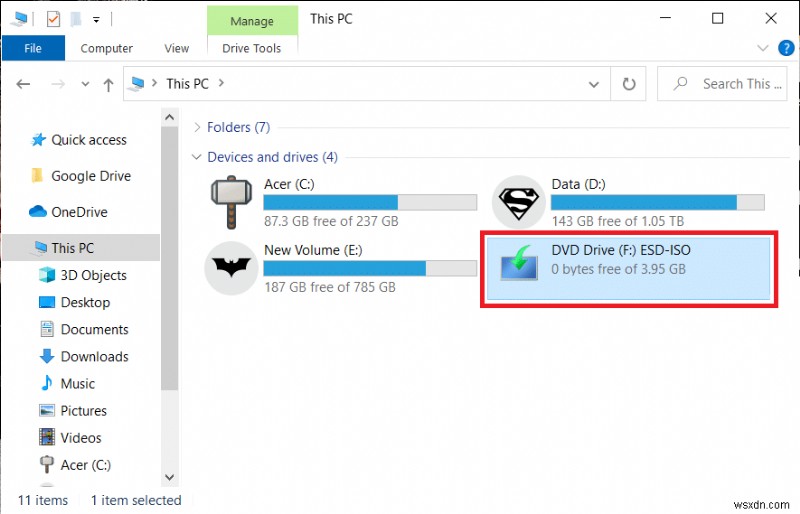This screenshot has height=514, width=800.
Task: Switch to the View ribbon tab
Action: pos(177,48)
